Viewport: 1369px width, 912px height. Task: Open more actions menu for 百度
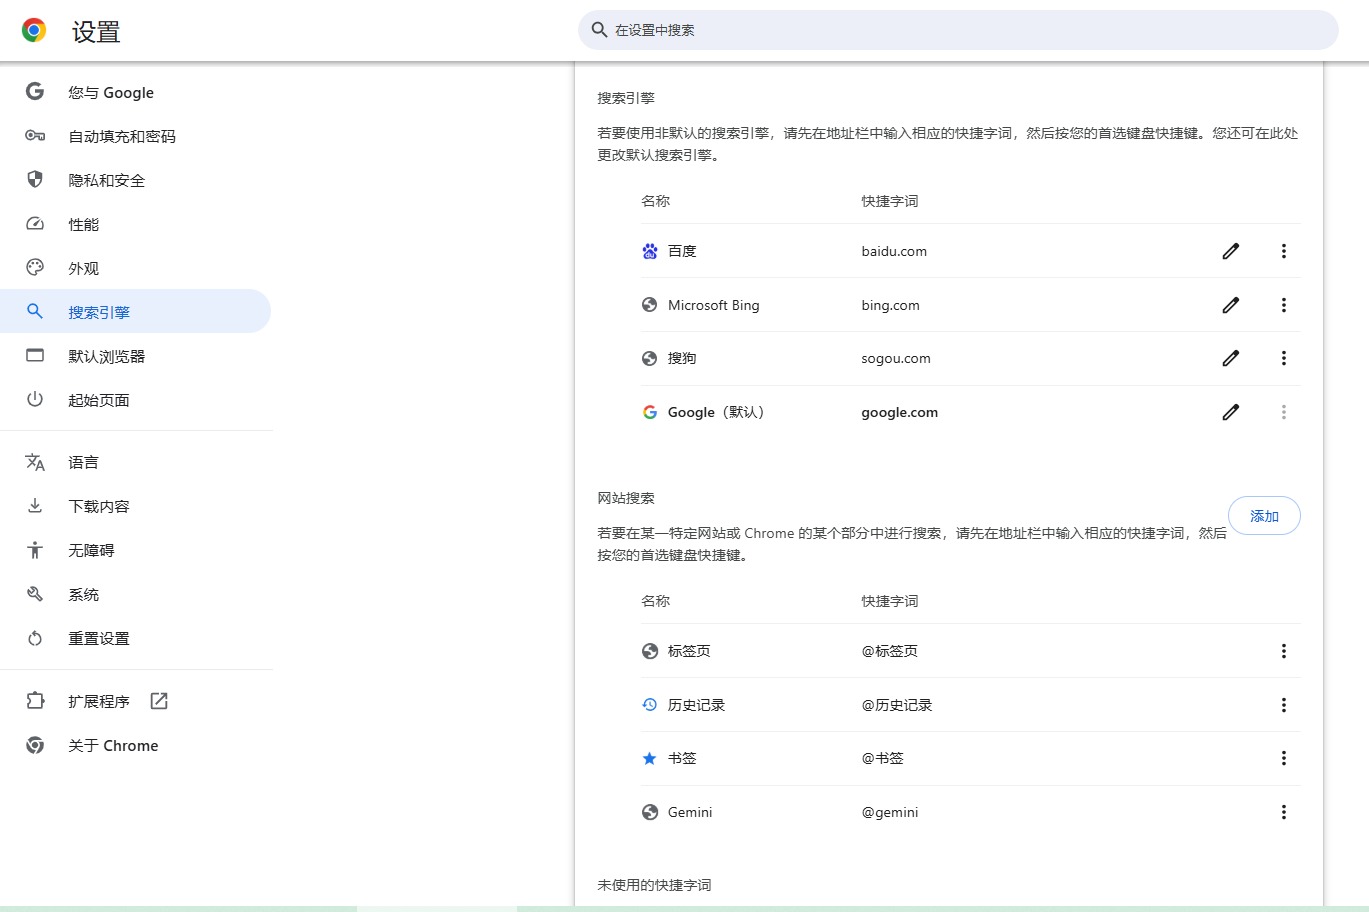(x=1284, y=251)
